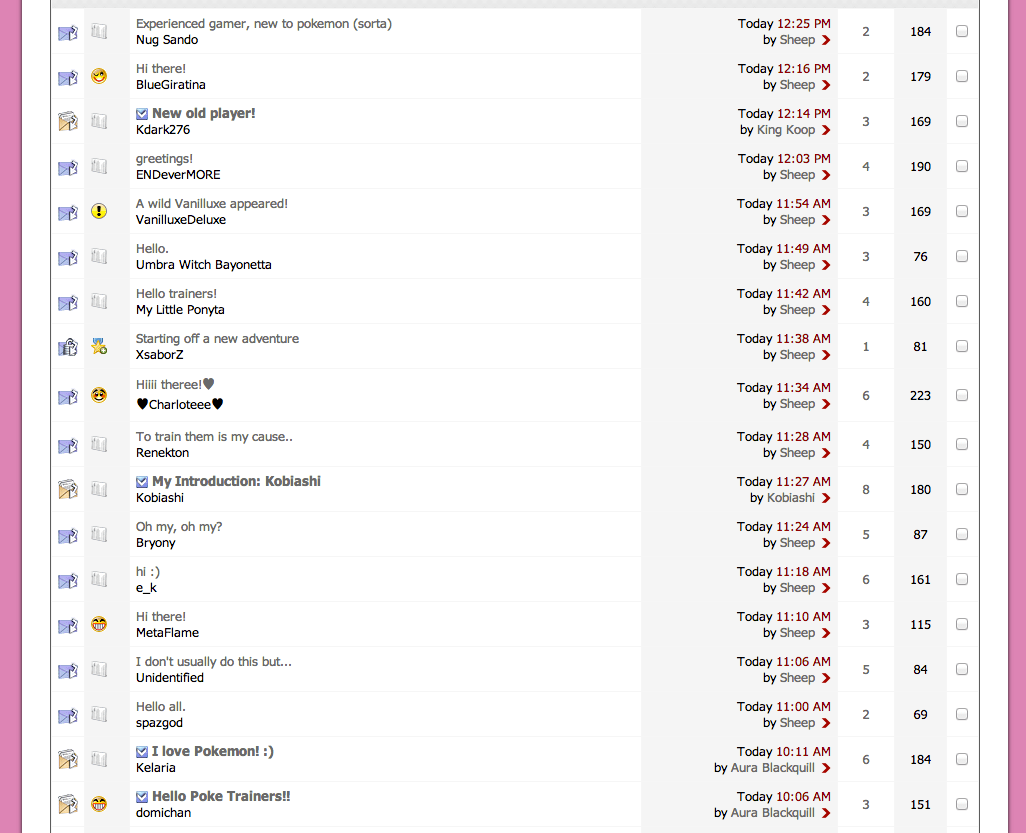Click the tick-box icon before 'New old player!'
The width and height of the screenshot is (1026, 833).
click(x=142, y=114)
